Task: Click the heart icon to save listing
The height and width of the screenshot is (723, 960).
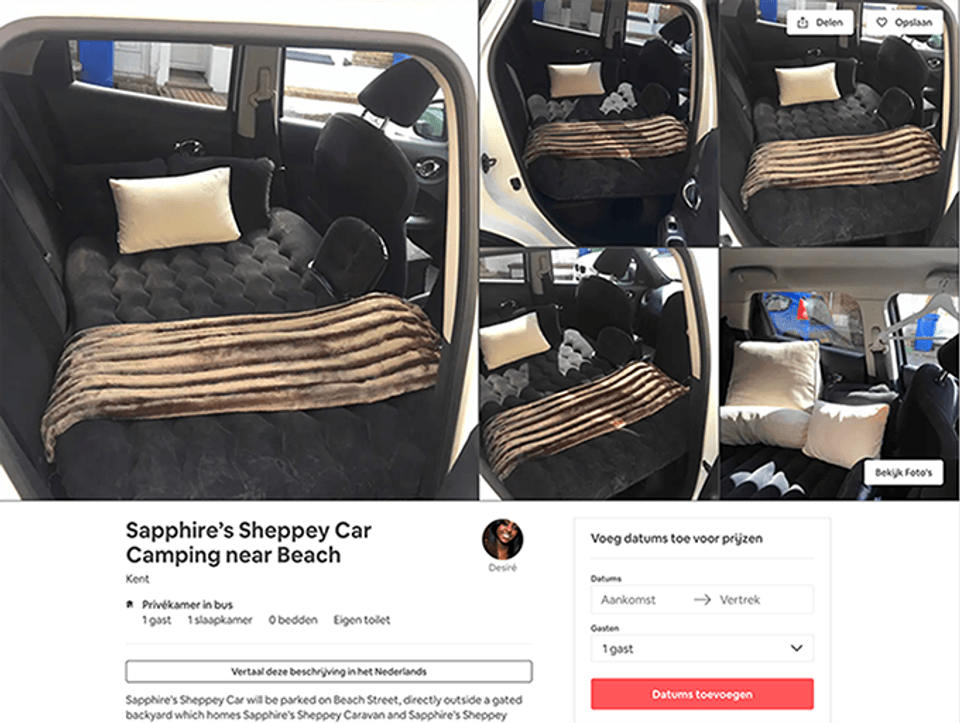Action: click(x=882, y=23)
